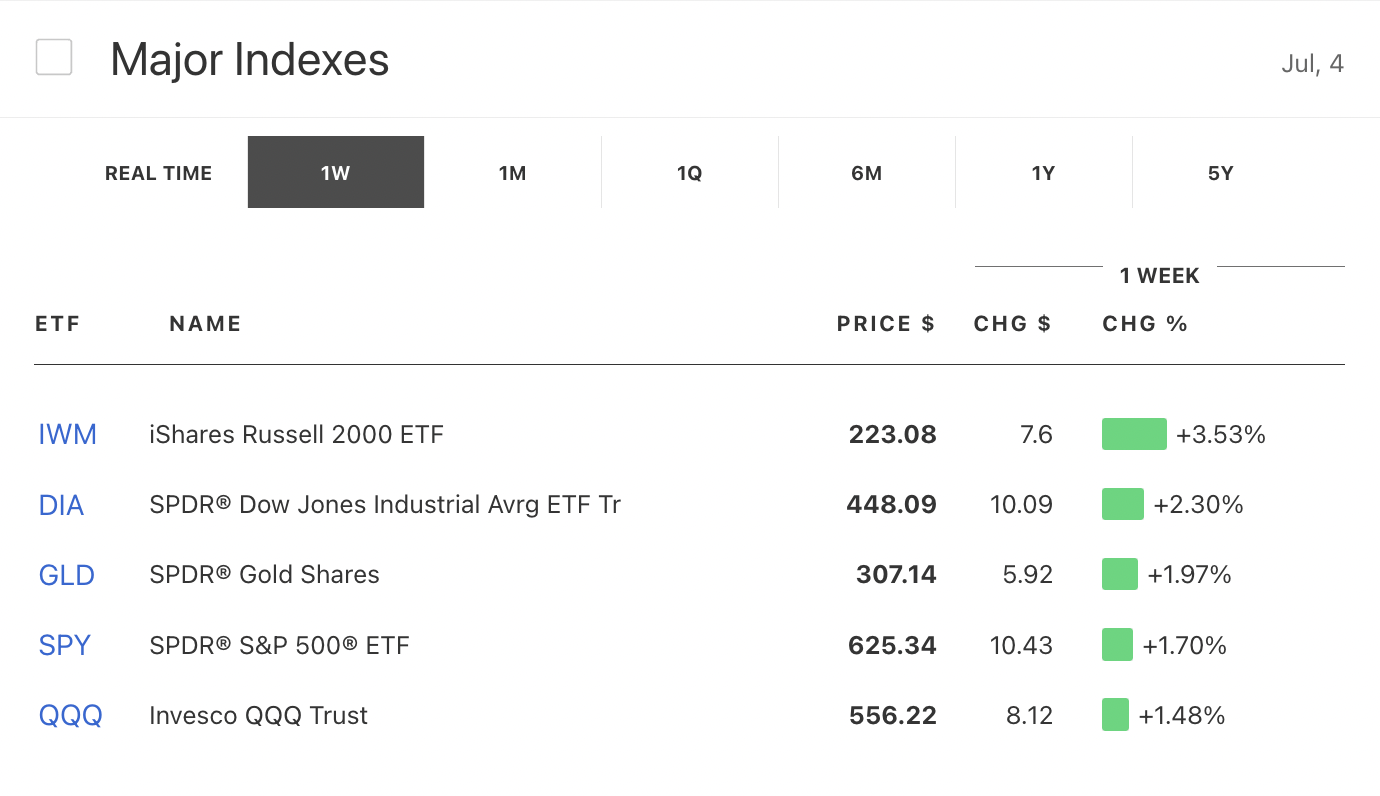Select the 1W time range tab
The height and width of the screenshot is (796, 1380).
(x=336, y=172)
